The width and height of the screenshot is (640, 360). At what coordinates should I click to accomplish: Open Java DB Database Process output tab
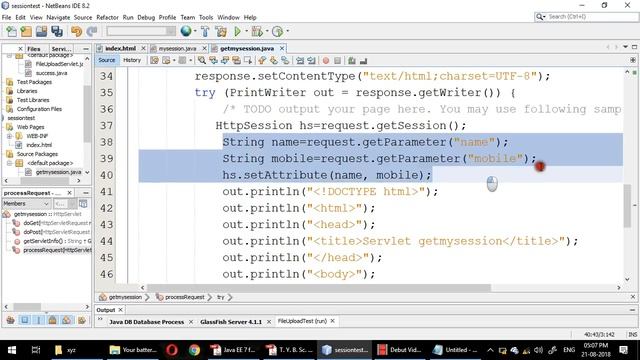tap(146, 322)
